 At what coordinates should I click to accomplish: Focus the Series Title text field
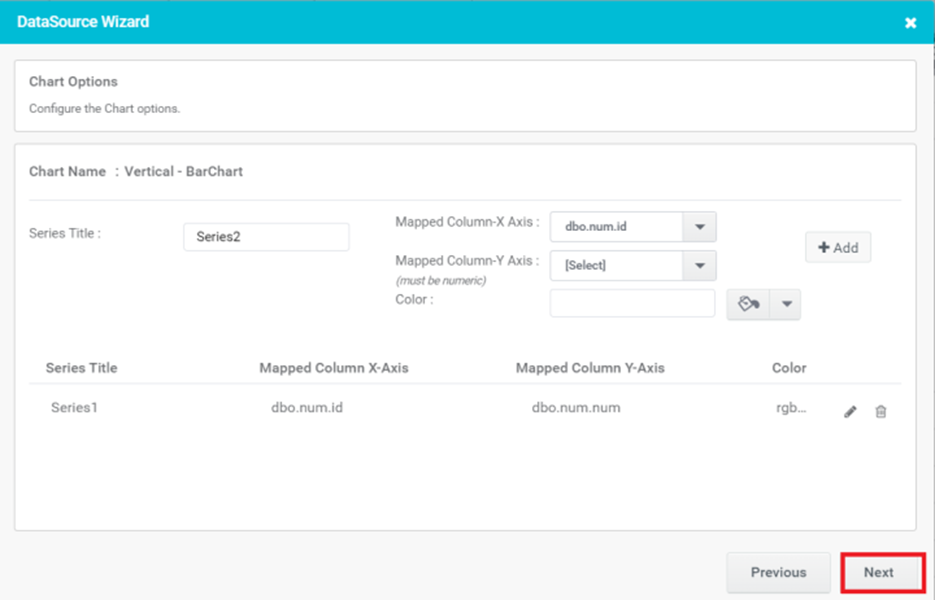point(266,237)
